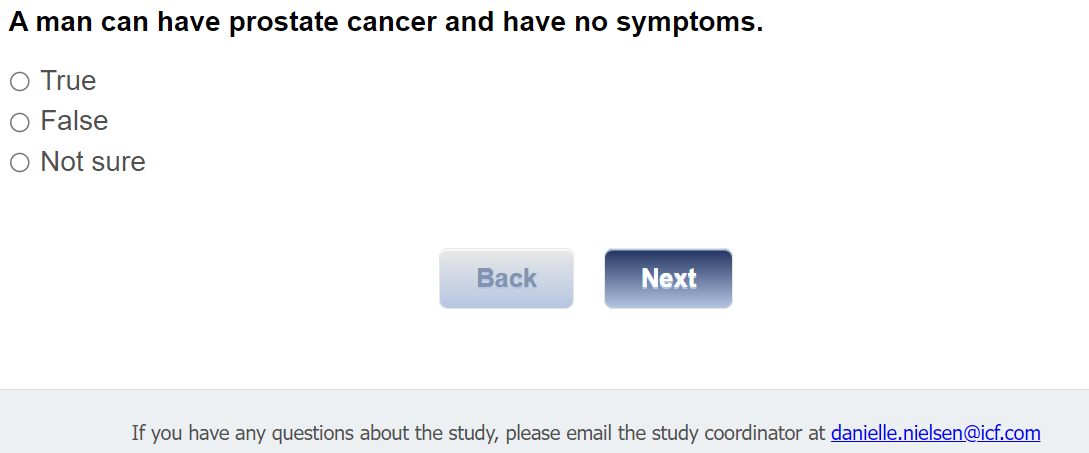Click the "Not sure" answer label text
Image resolution: width=1089 pixels, height=453 pixels.
(93, 162)
